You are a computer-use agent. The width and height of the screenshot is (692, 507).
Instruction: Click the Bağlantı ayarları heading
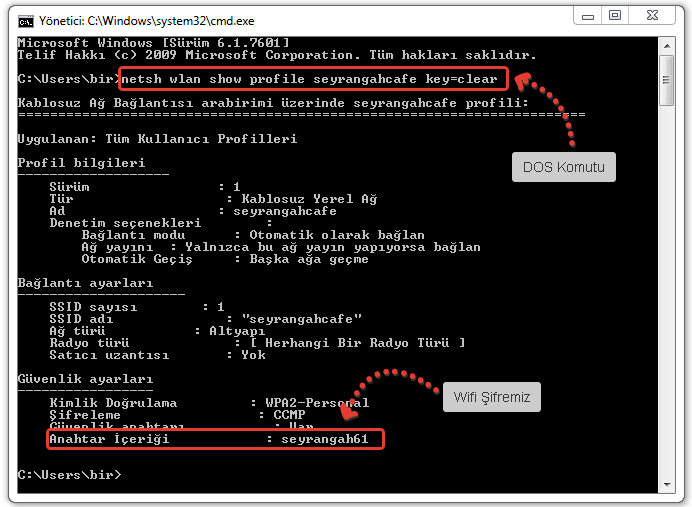(85, 283)
